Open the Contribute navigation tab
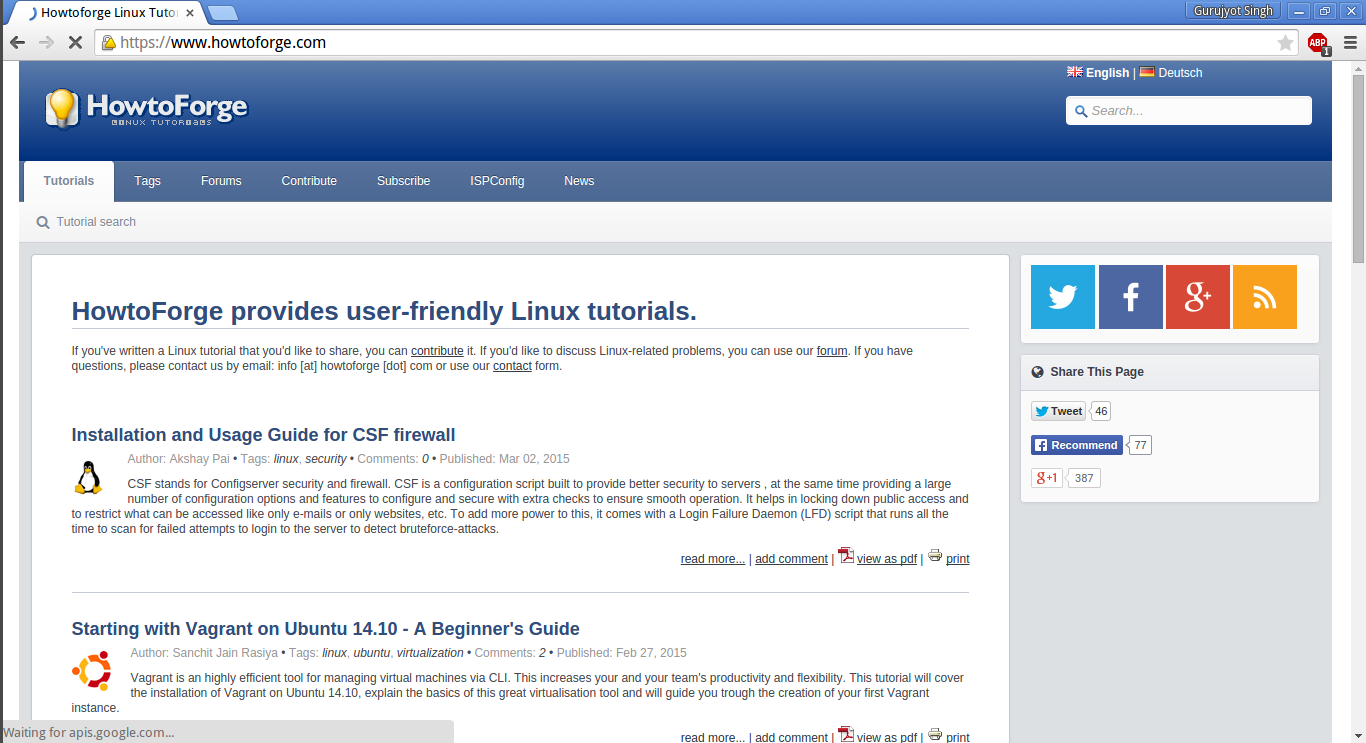This screenshot has width=1366, height=743. 309,181
